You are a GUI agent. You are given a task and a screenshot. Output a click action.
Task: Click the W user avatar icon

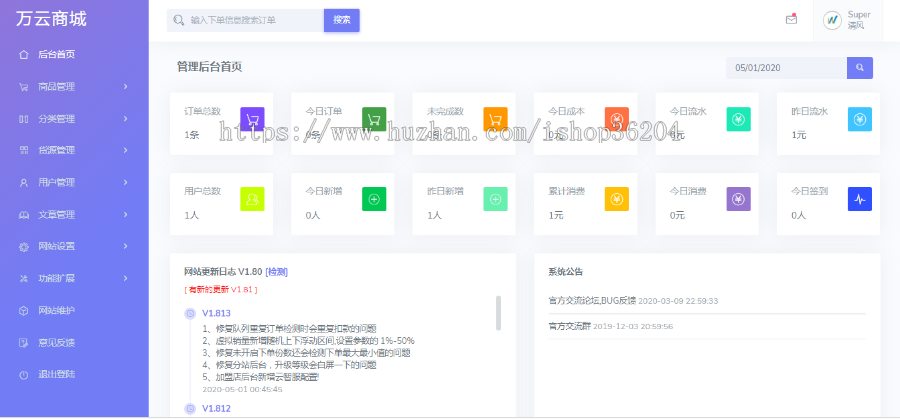832,20
